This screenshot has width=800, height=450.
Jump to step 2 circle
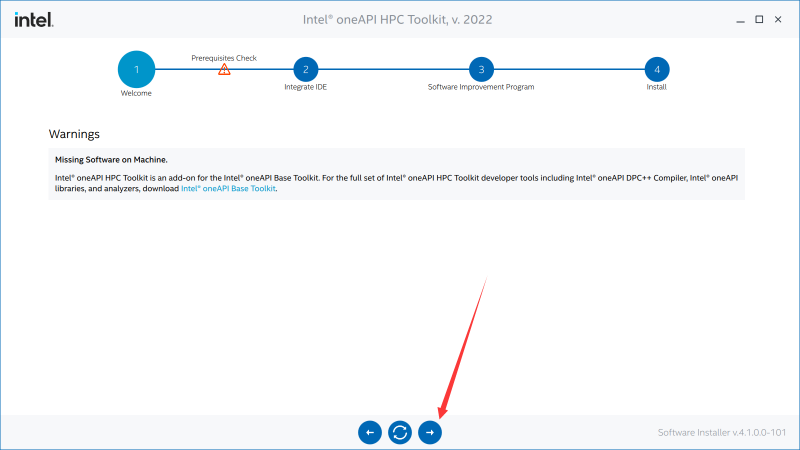coord(305,69)
